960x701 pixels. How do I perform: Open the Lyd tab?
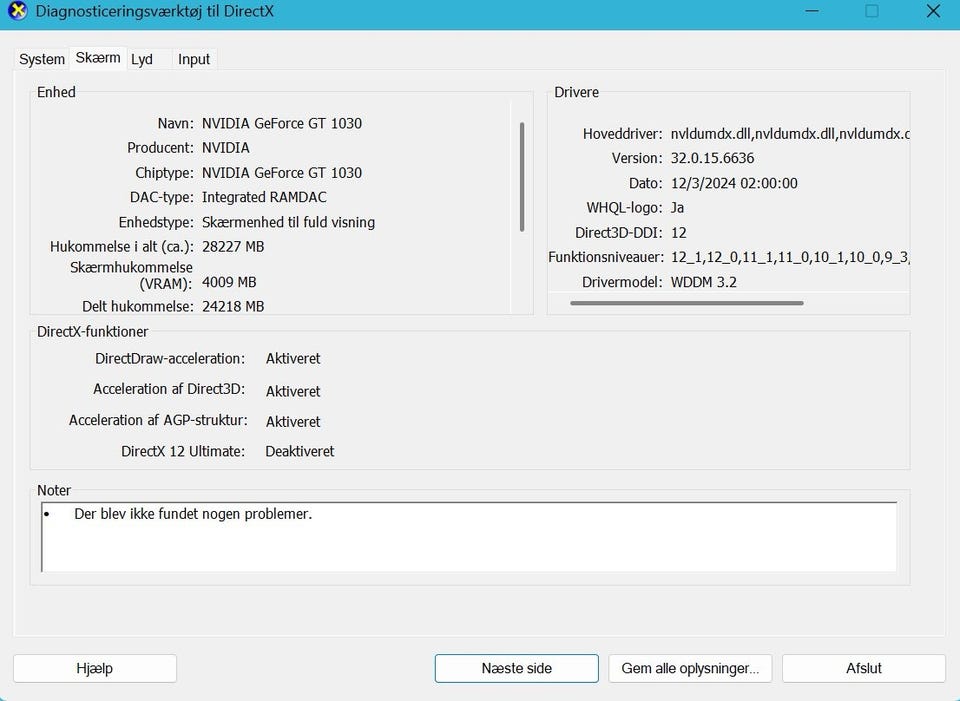click(x=142, y=59)
